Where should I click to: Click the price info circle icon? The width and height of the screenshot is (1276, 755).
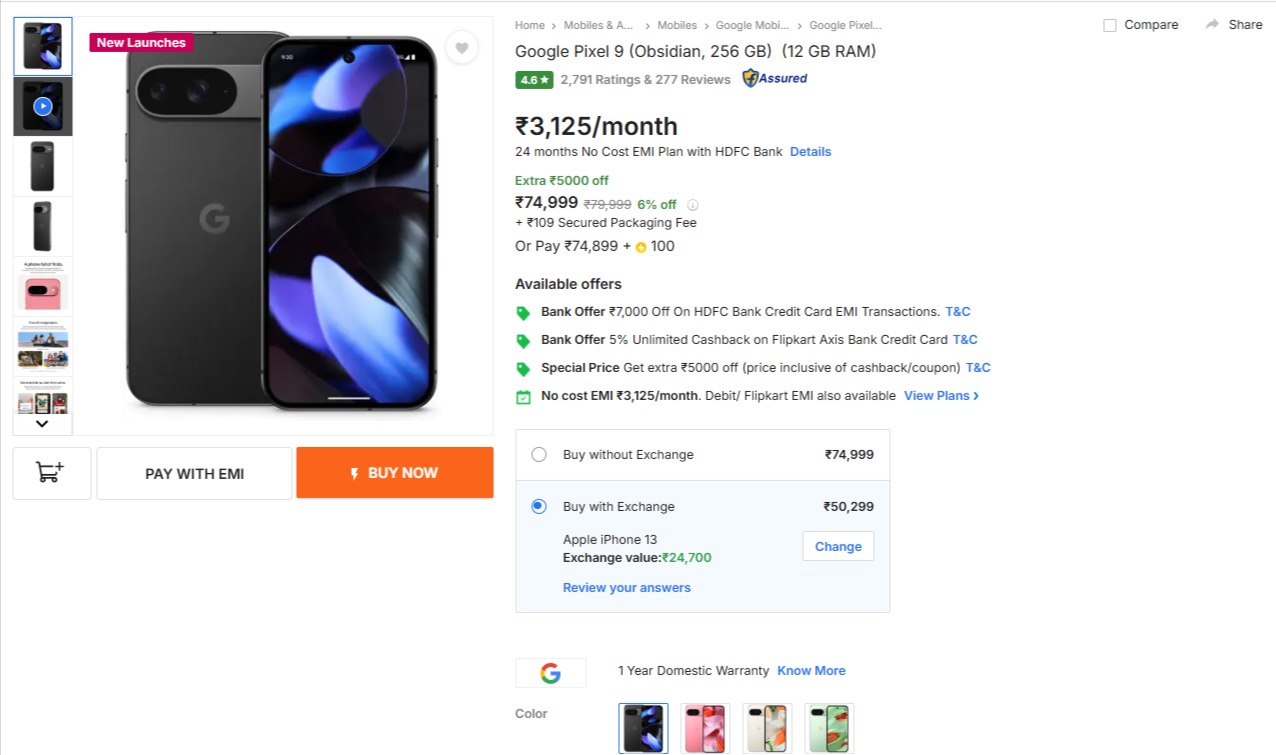tap(693, 205)
